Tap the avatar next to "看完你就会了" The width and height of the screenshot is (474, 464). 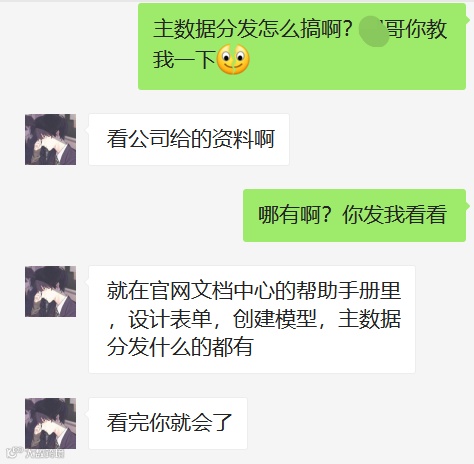[50, 423]
